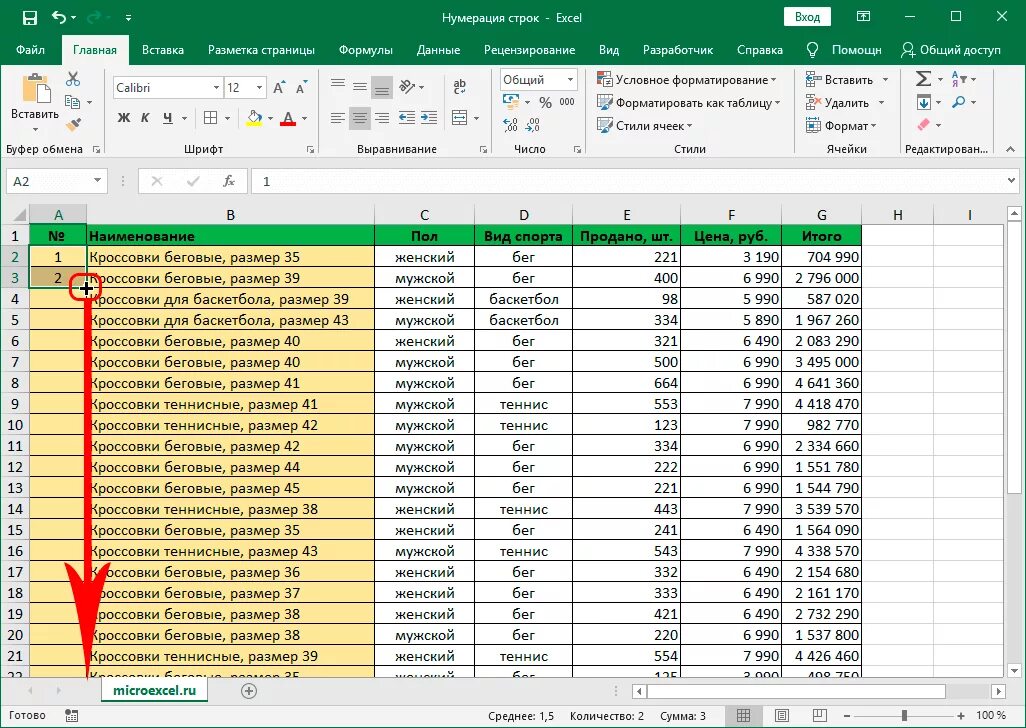Align text to the right
The height and width of the screenshot is (728, 1026).
(x=381, y=118)
